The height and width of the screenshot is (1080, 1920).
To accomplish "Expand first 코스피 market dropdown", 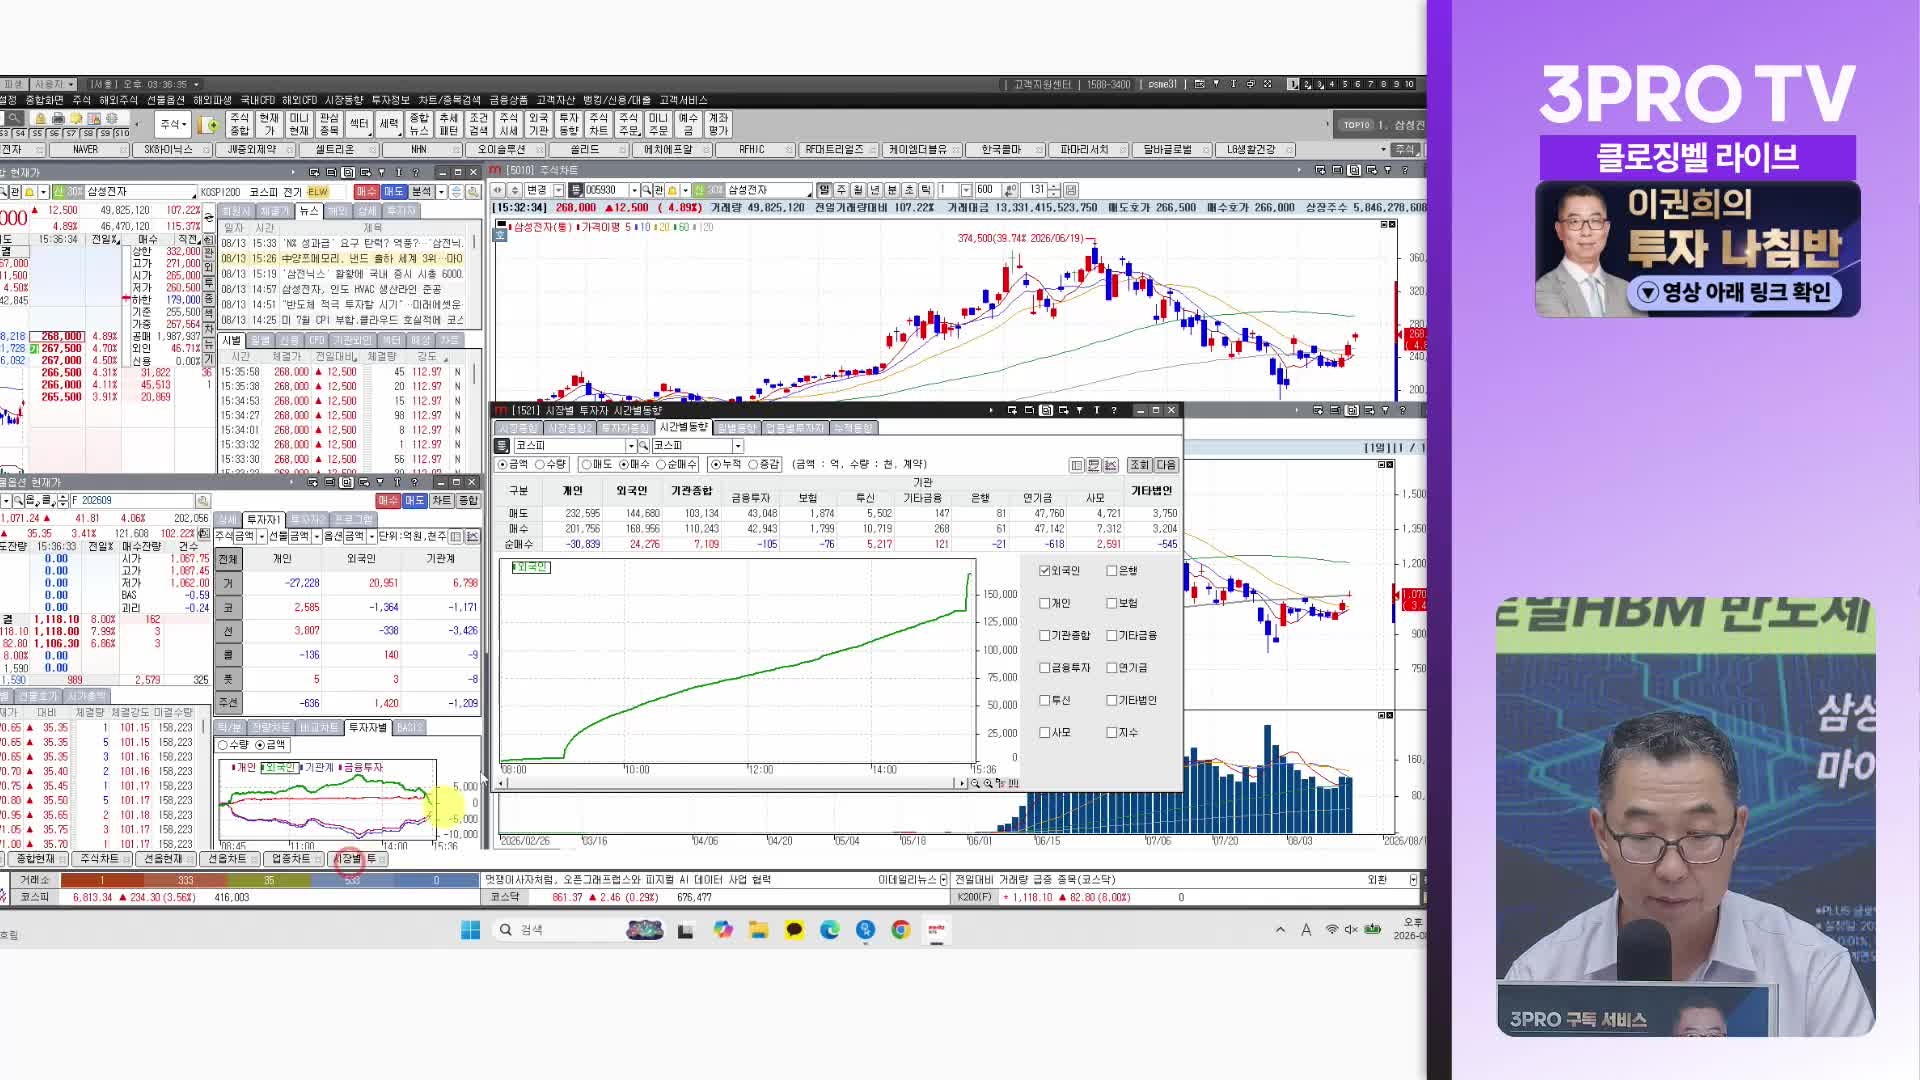I will point(631,446).
